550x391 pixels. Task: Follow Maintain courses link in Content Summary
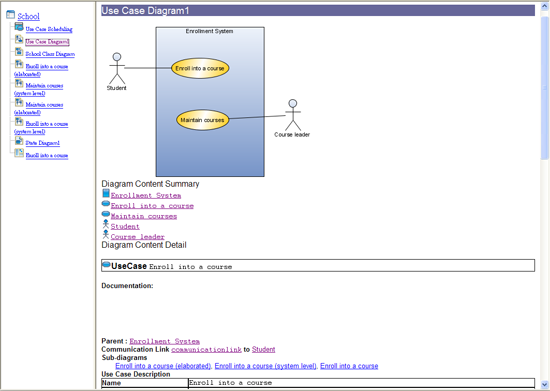[x=144, y=216]
